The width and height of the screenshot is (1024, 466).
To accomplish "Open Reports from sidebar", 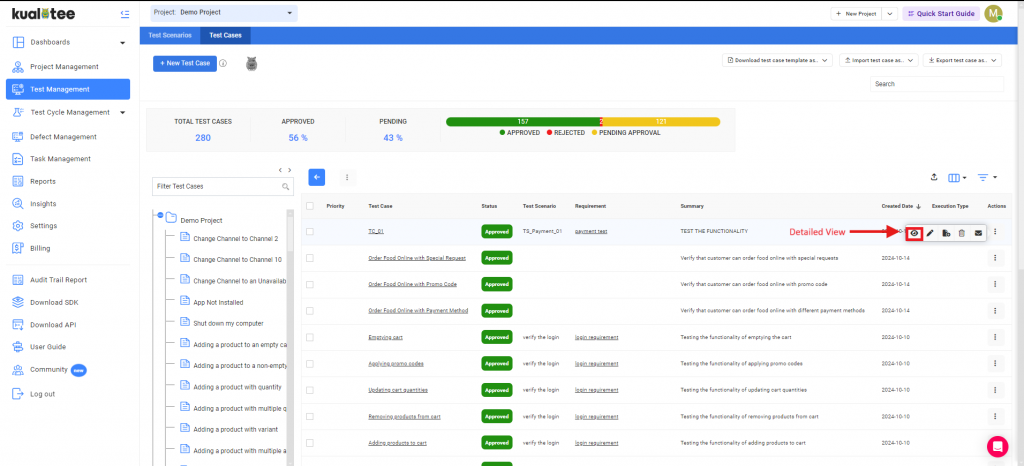I will tap(42, 181).
